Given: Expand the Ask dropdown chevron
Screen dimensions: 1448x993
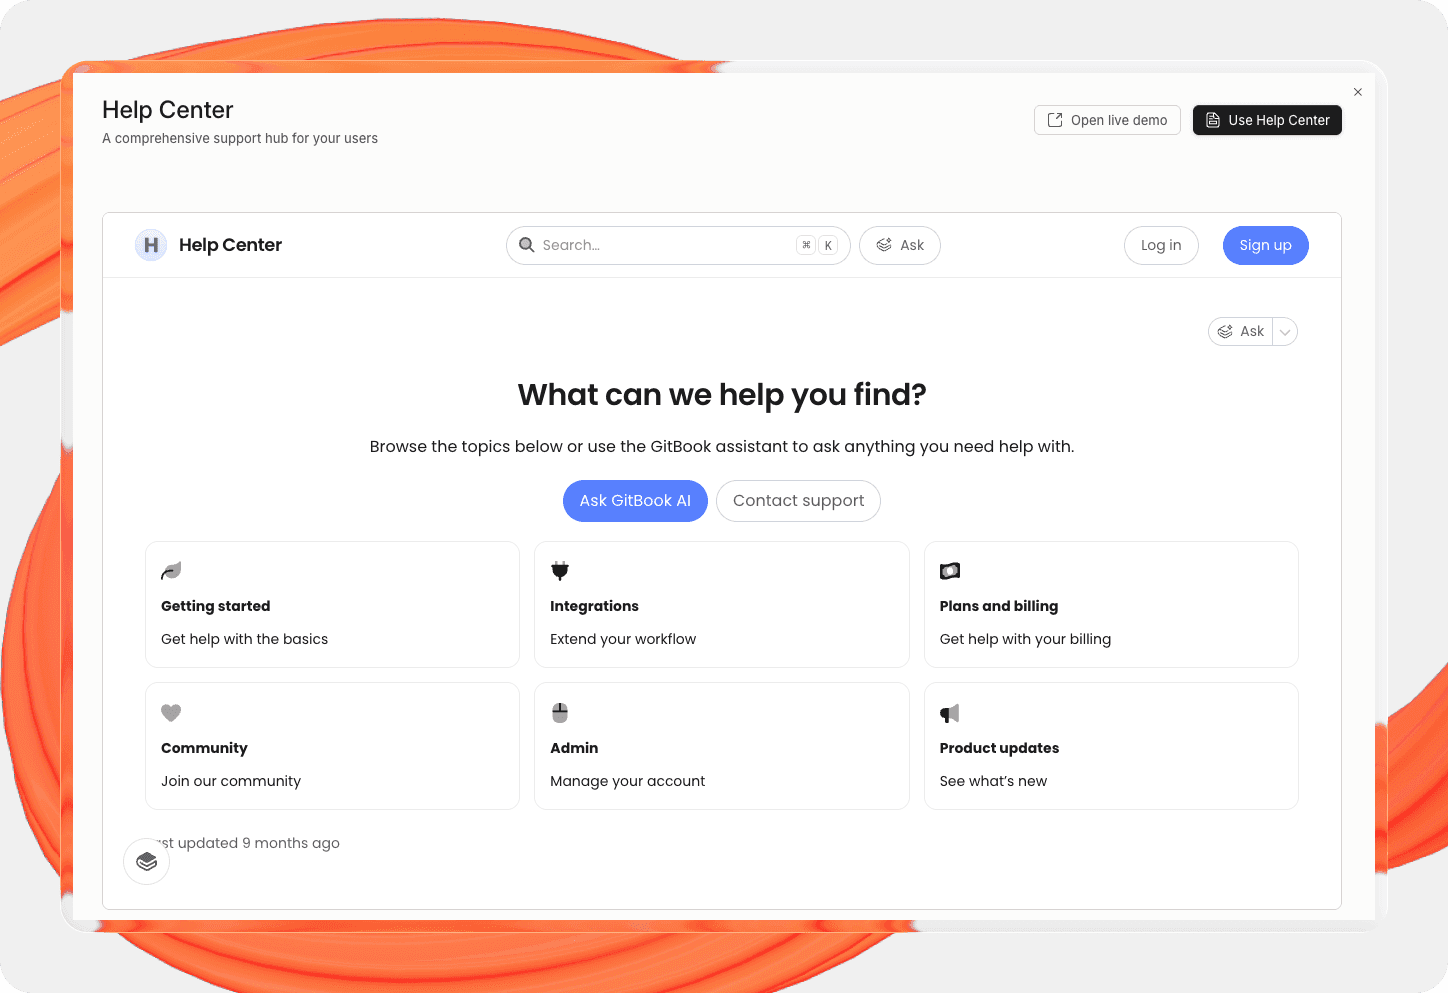Looking at the screenshot, I should [1285, 332].
